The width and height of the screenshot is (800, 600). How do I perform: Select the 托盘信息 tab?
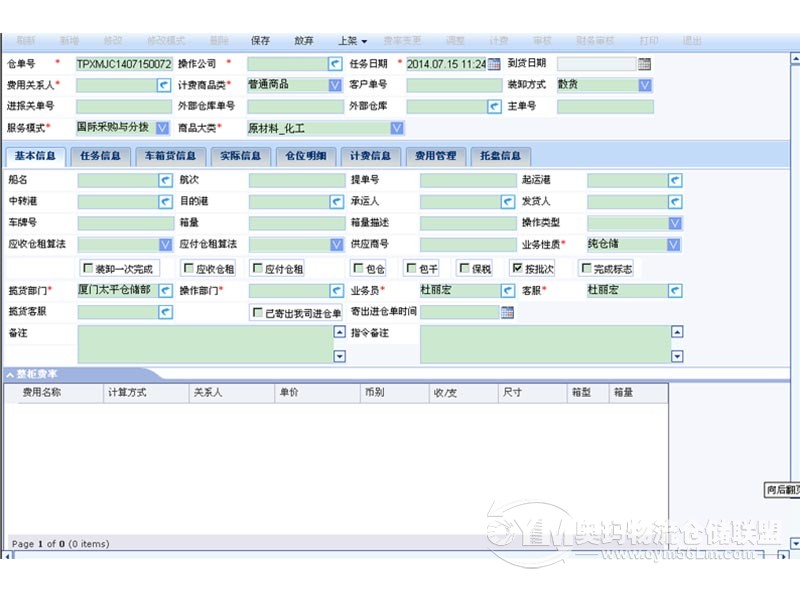(501, 156)
